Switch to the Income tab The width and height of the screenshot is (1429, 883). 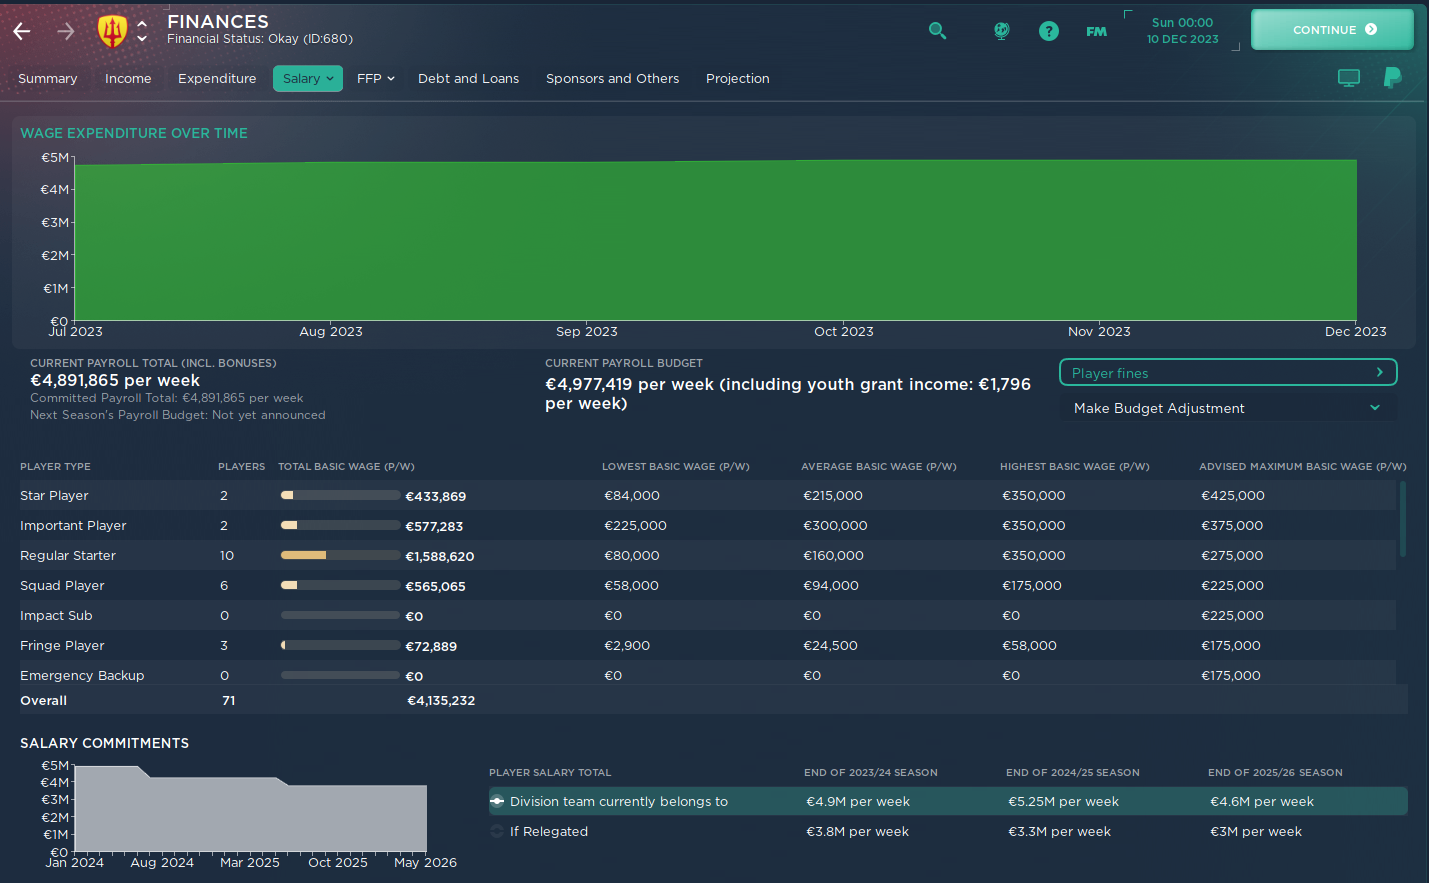[128, 78]
